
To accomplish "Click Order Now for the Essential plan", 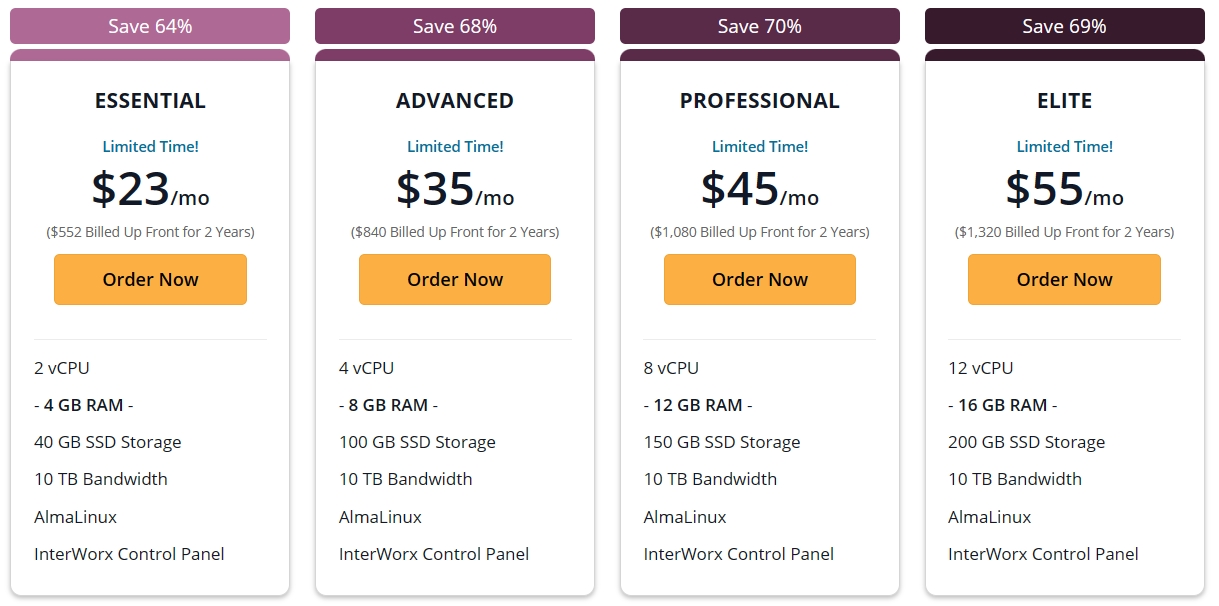I will pos(150,280).
